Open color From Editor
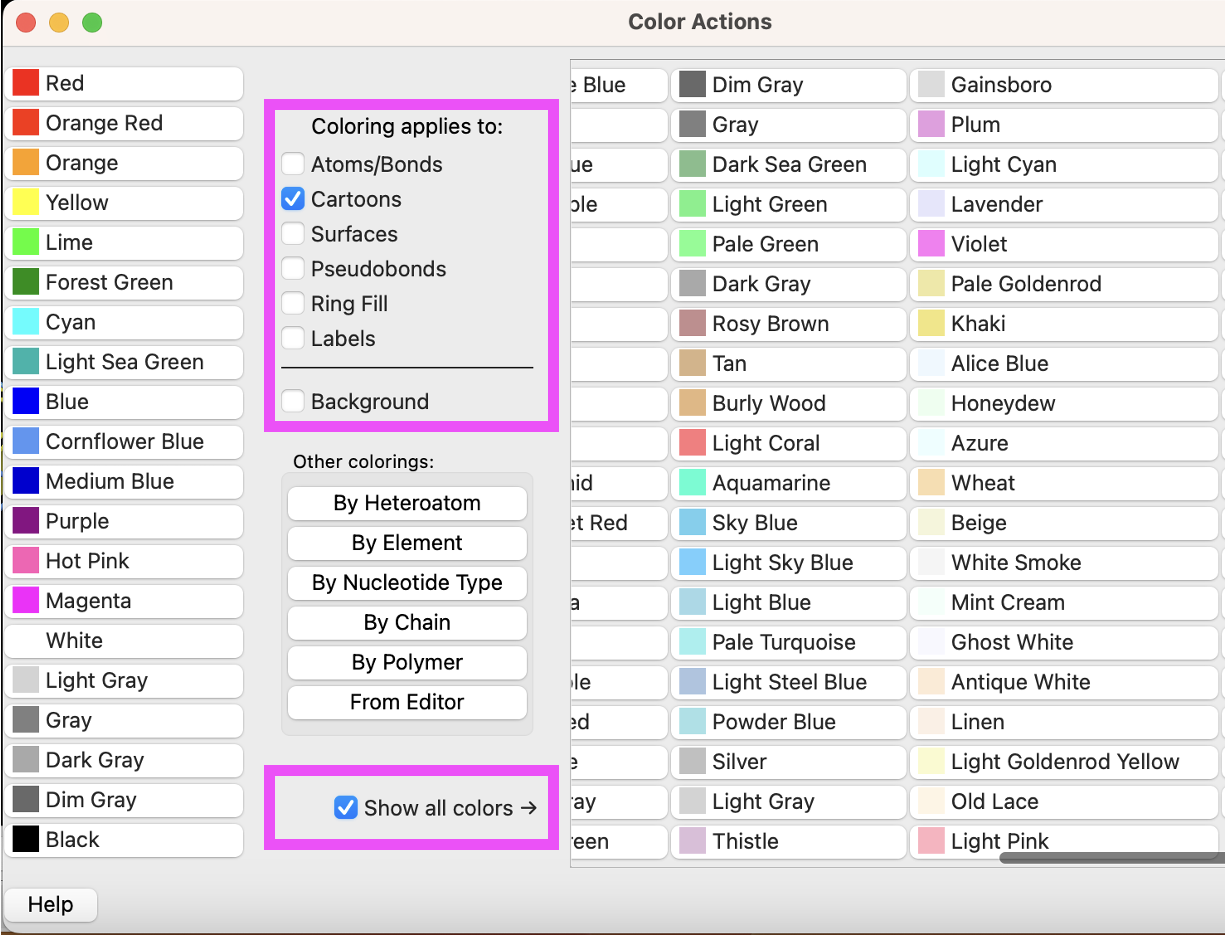Viewport: 1230px width, 938px height. 407,702
